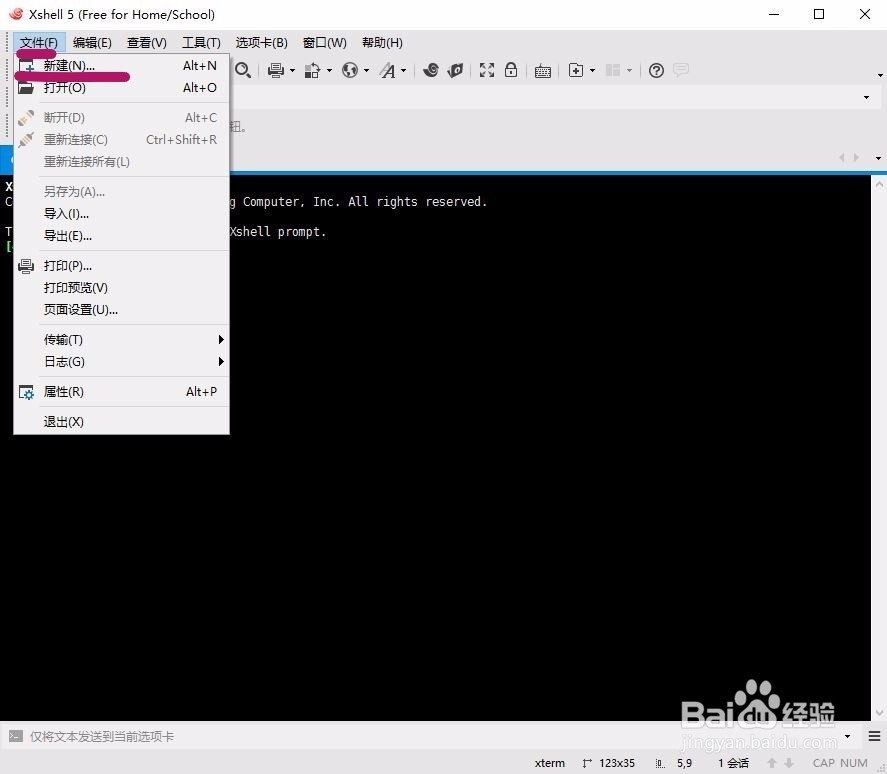Click the terminal scrollbar up arrow

(879, 184)
